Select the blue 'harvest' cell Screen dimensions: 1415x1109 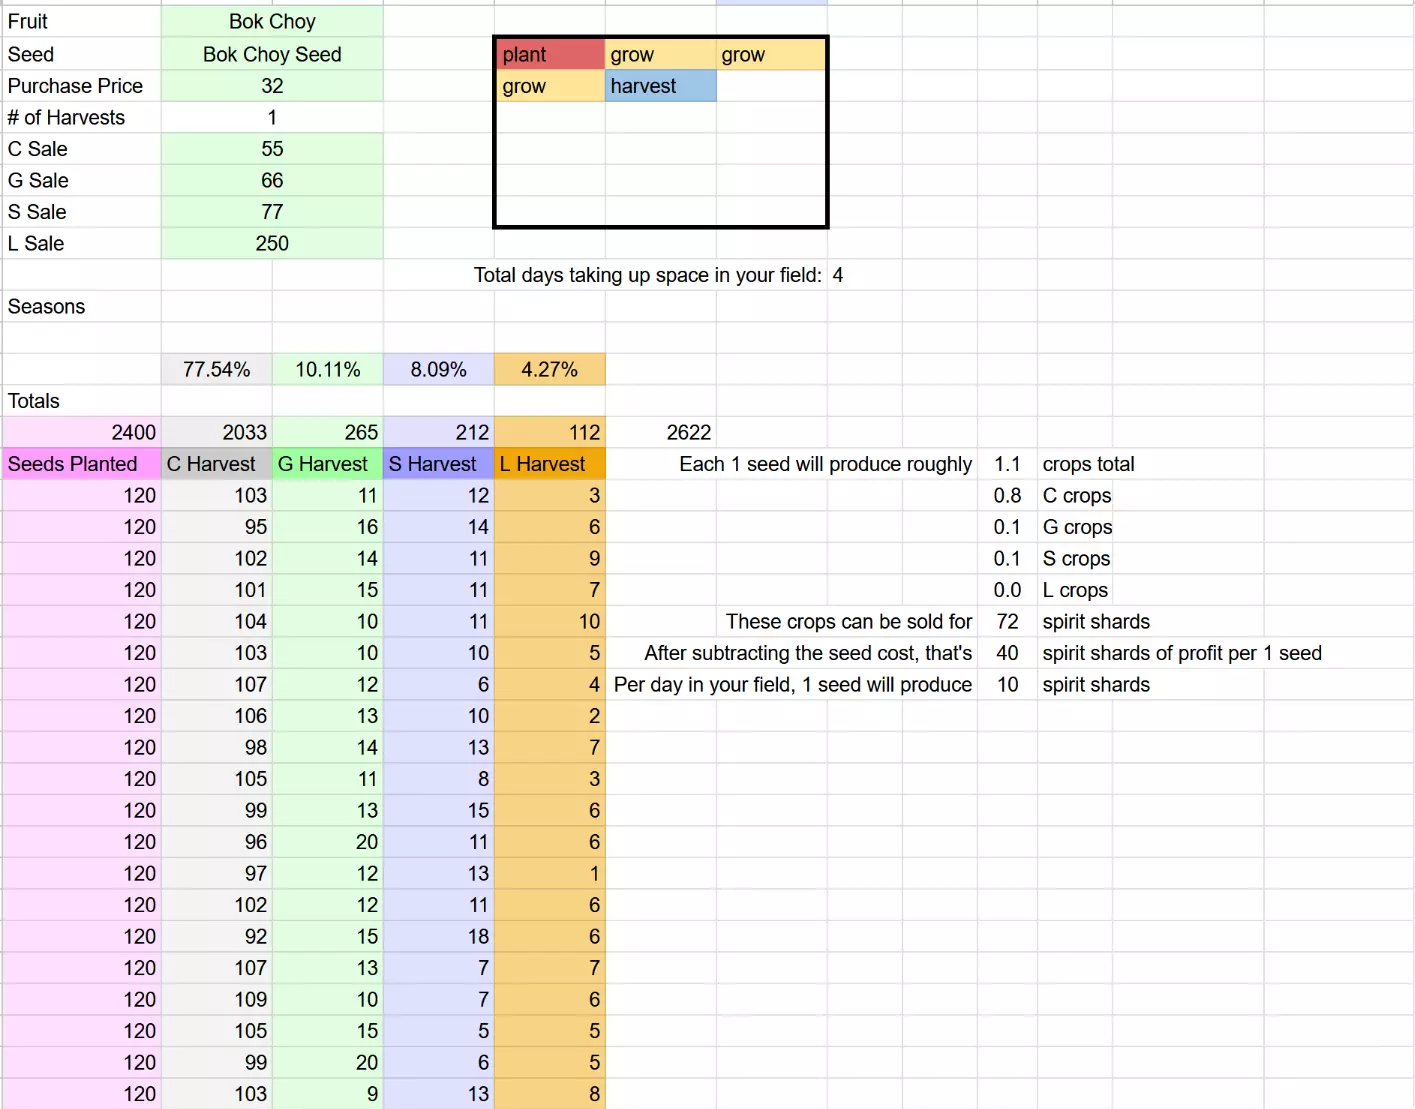(x=660, y=86)
